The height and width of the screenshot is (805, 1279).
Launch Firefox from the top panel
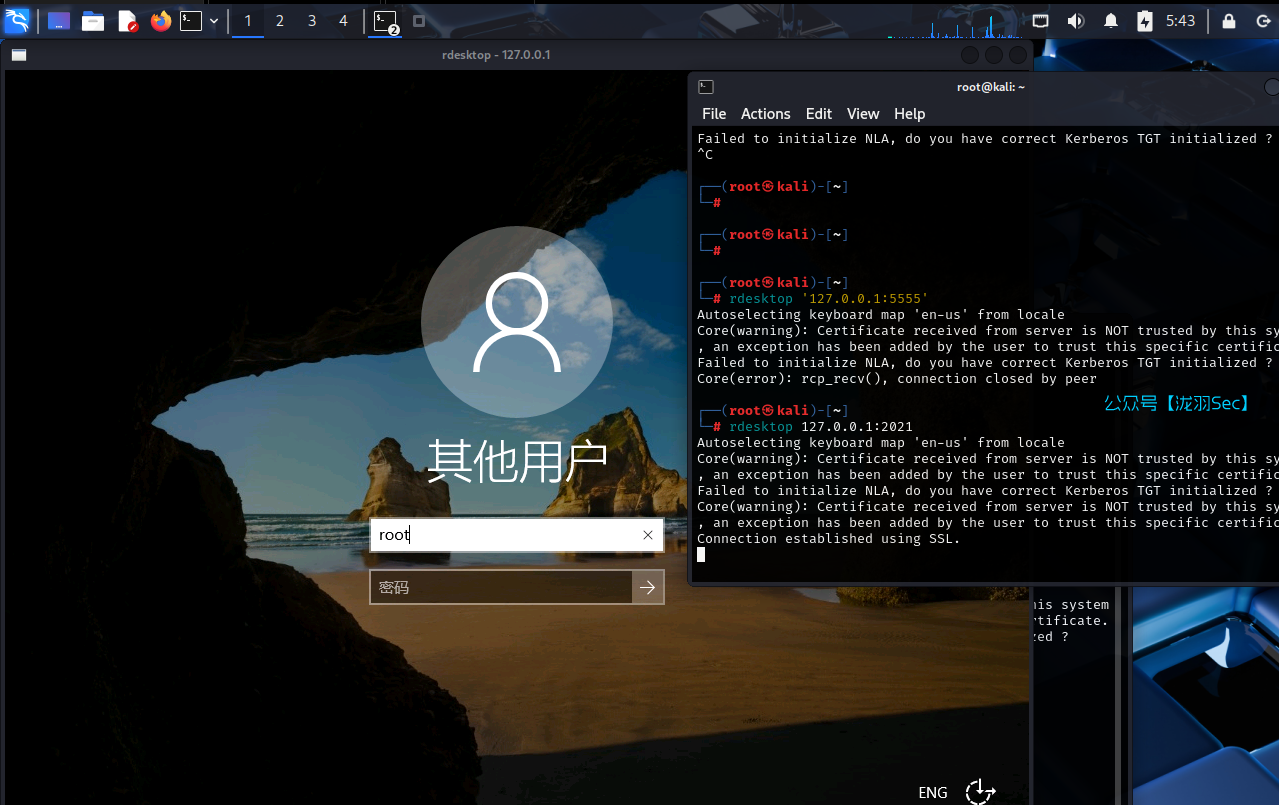click(161, 21)
